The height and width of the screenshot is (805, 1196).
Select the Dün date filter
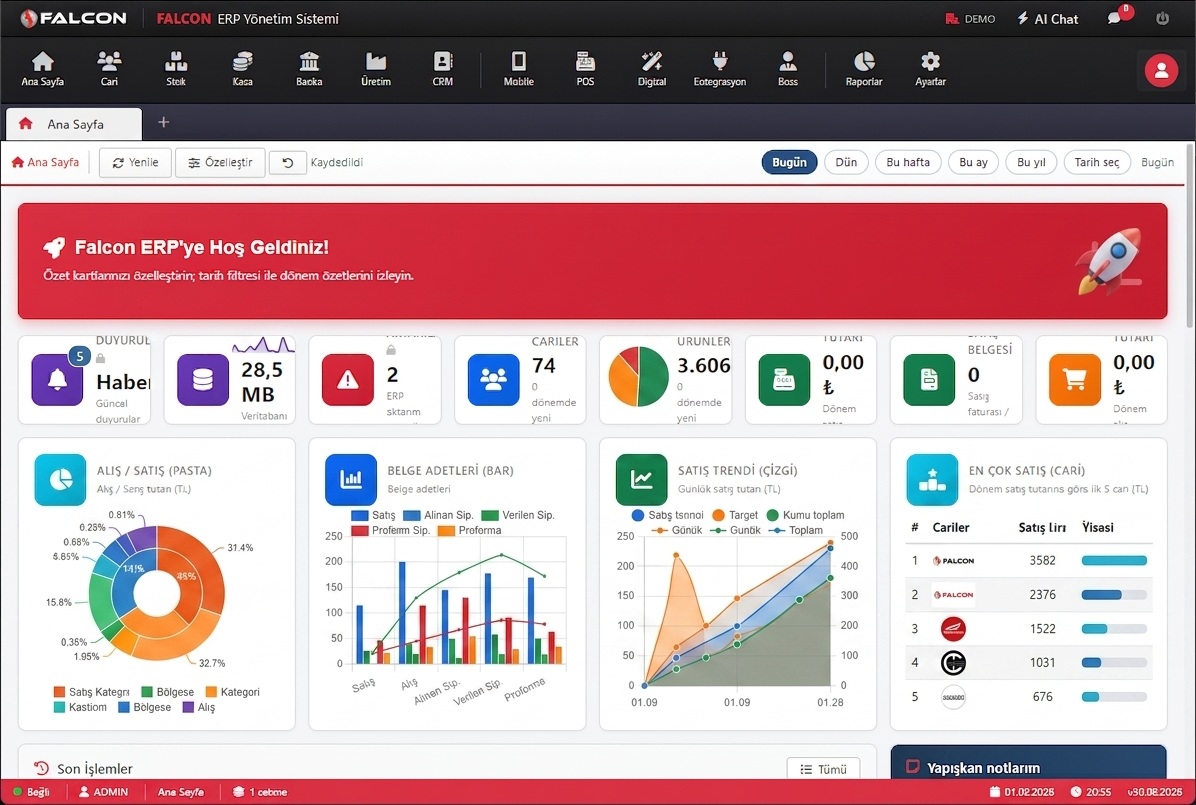[846, 162]
